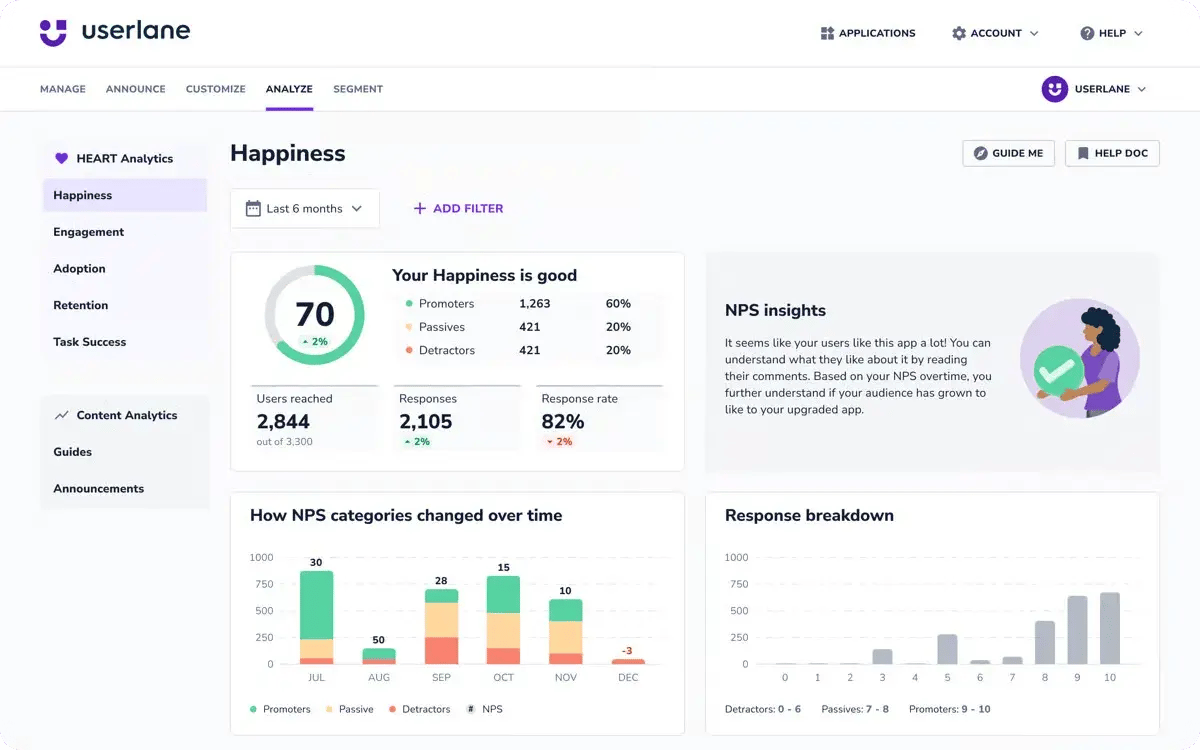The width and height of the screenshot is (1200, 750).
Task: Click the Users reached value 2,844
Action: point(283,421)
